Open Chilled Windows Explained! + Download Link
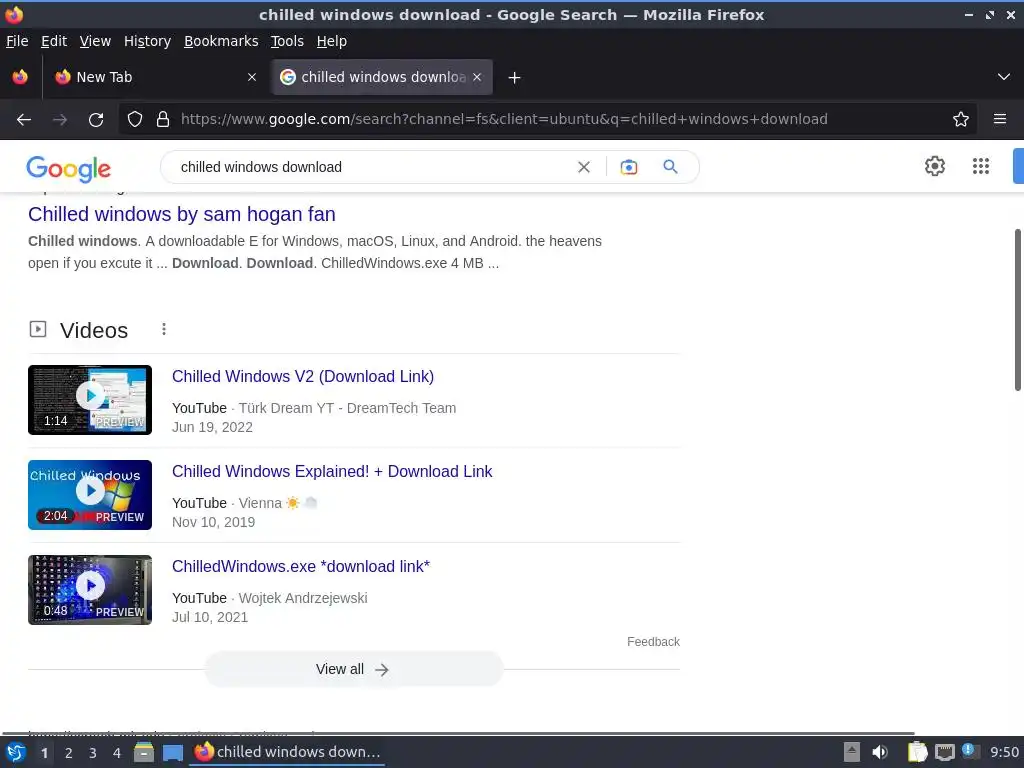Image resolution: width=1024 pixels, height=768 pixels. tap(332, 472)
